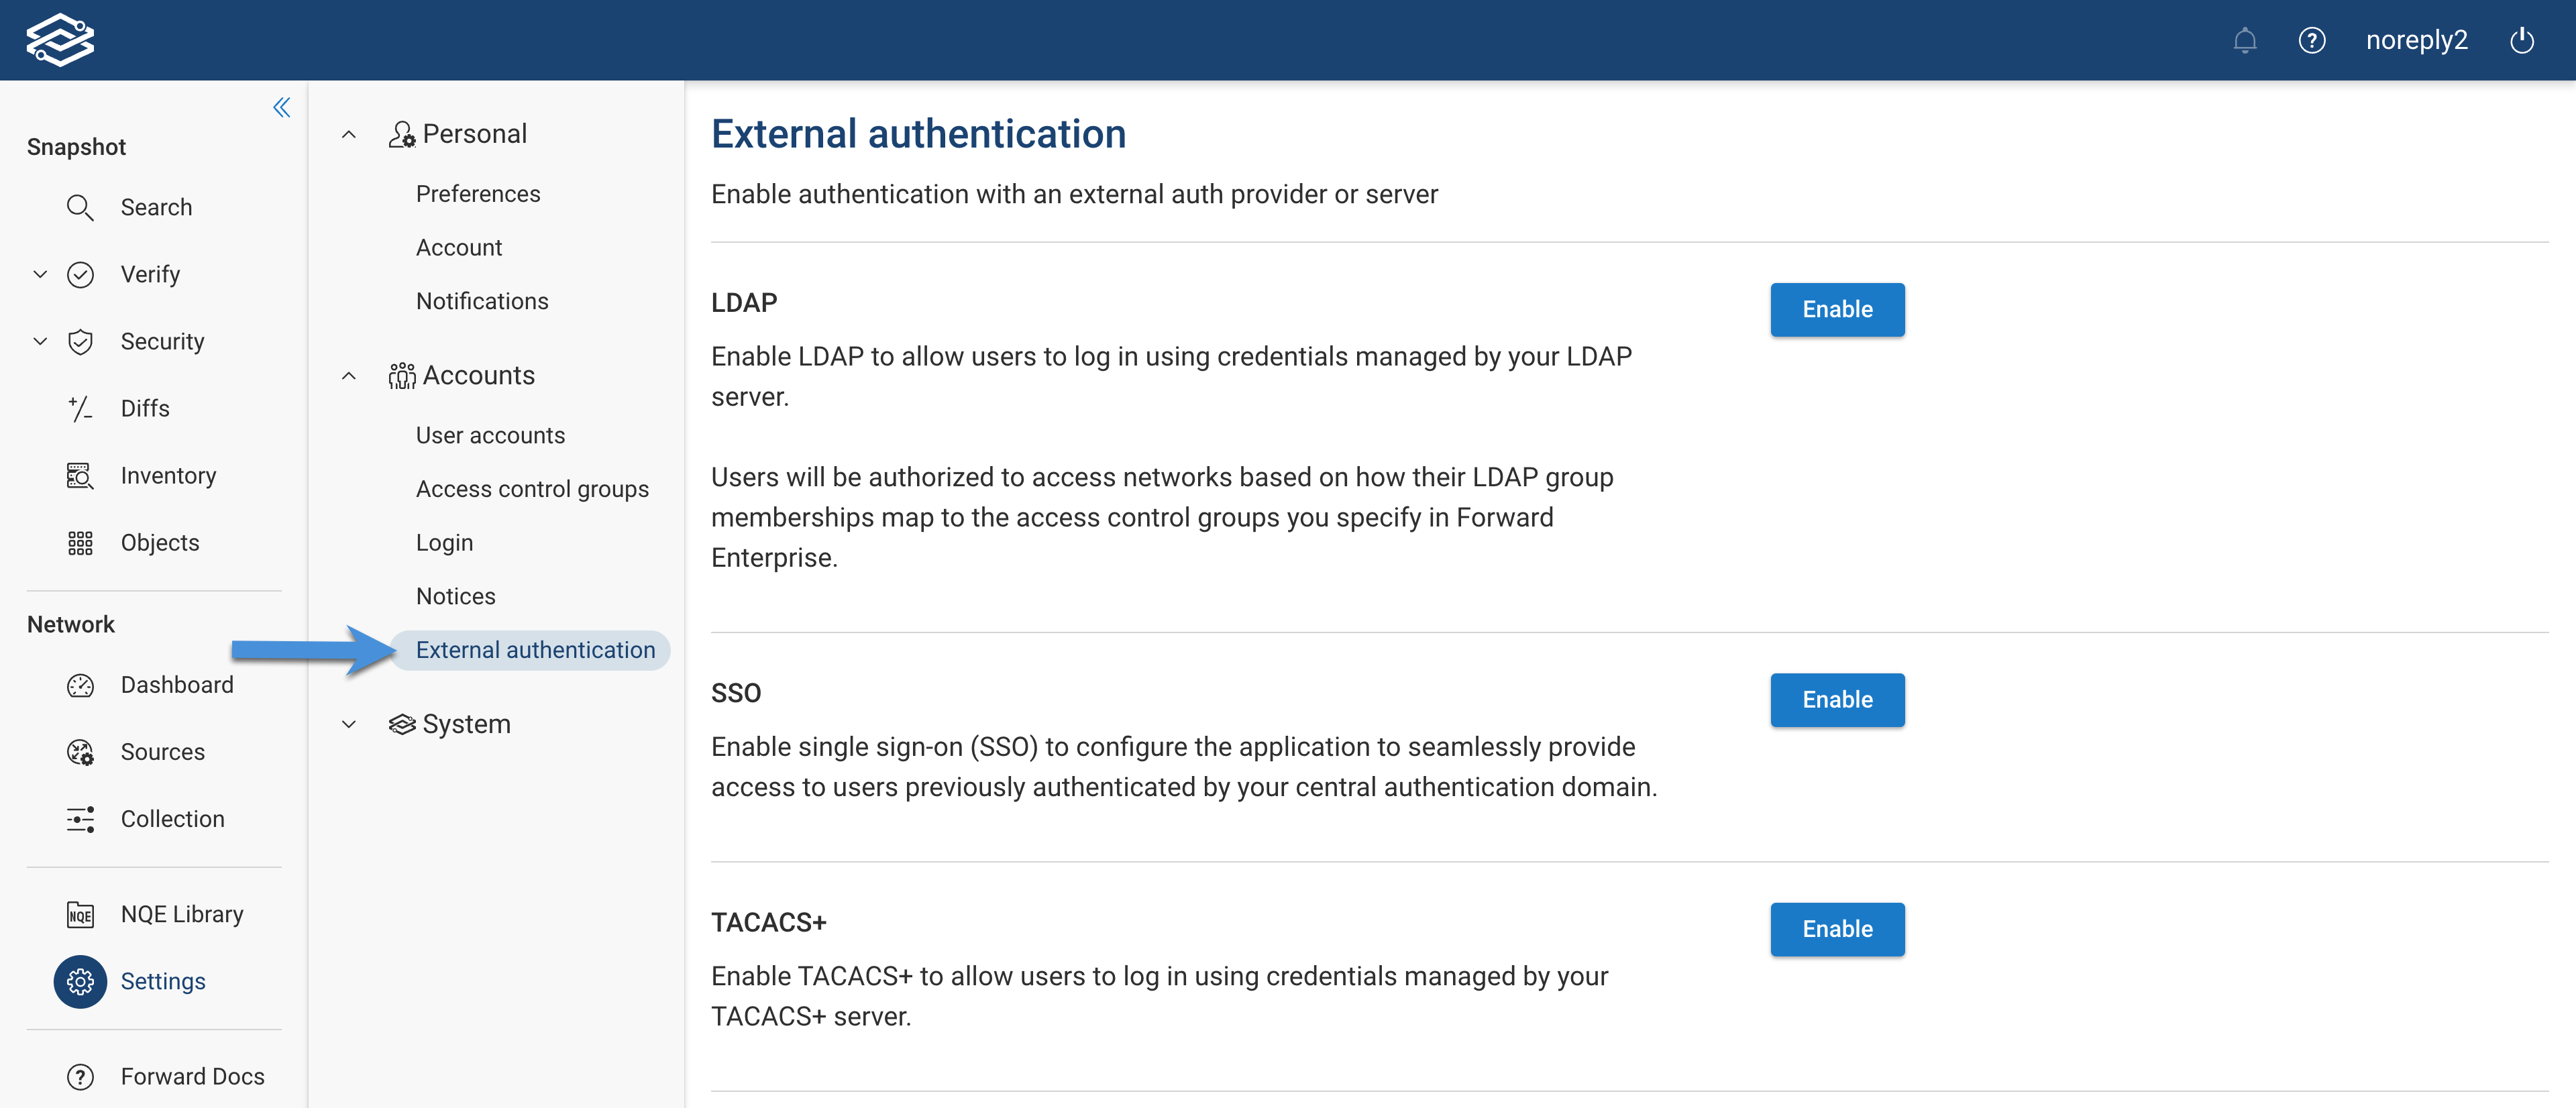This screenshot has width=2576, height=1108.
Task: Collapse the Personal settings group
Action: (349, 134)
